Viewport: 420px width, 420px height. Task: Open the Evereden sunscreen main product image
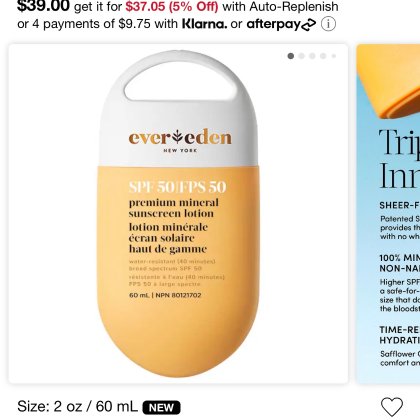coord(178,213)
